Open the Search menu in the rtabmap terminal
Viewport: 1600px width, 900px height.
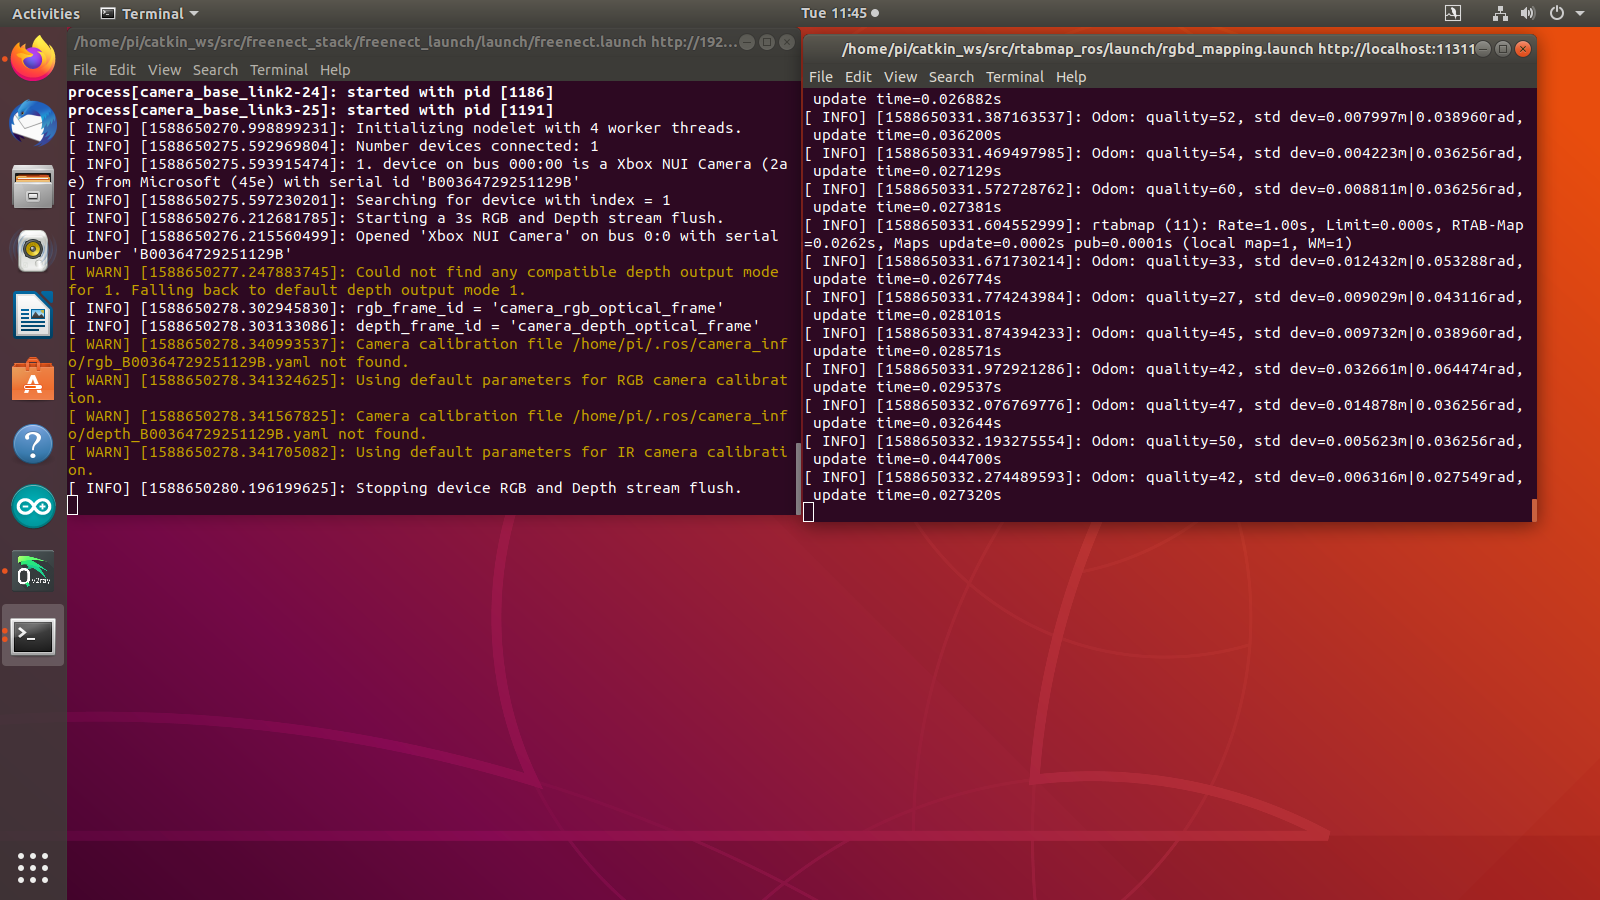click(950, 77)
